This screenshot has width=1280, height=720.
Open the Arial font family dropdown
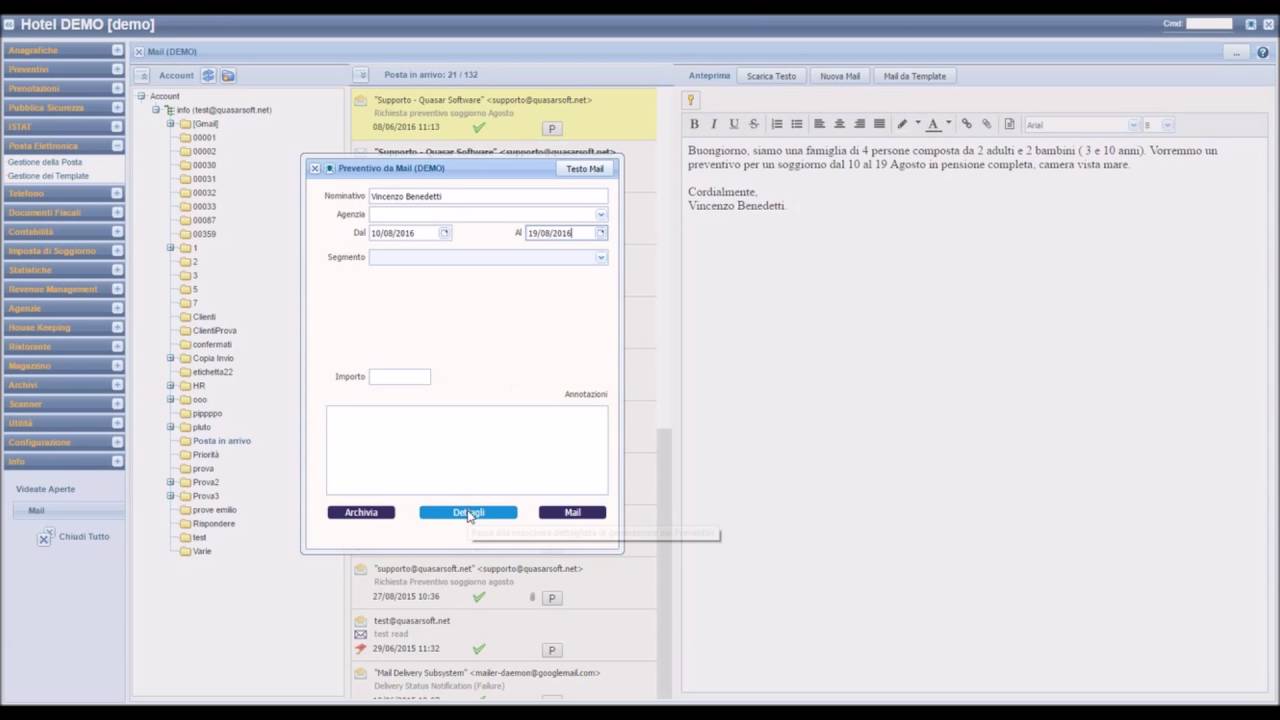[x=1133, y=125]
